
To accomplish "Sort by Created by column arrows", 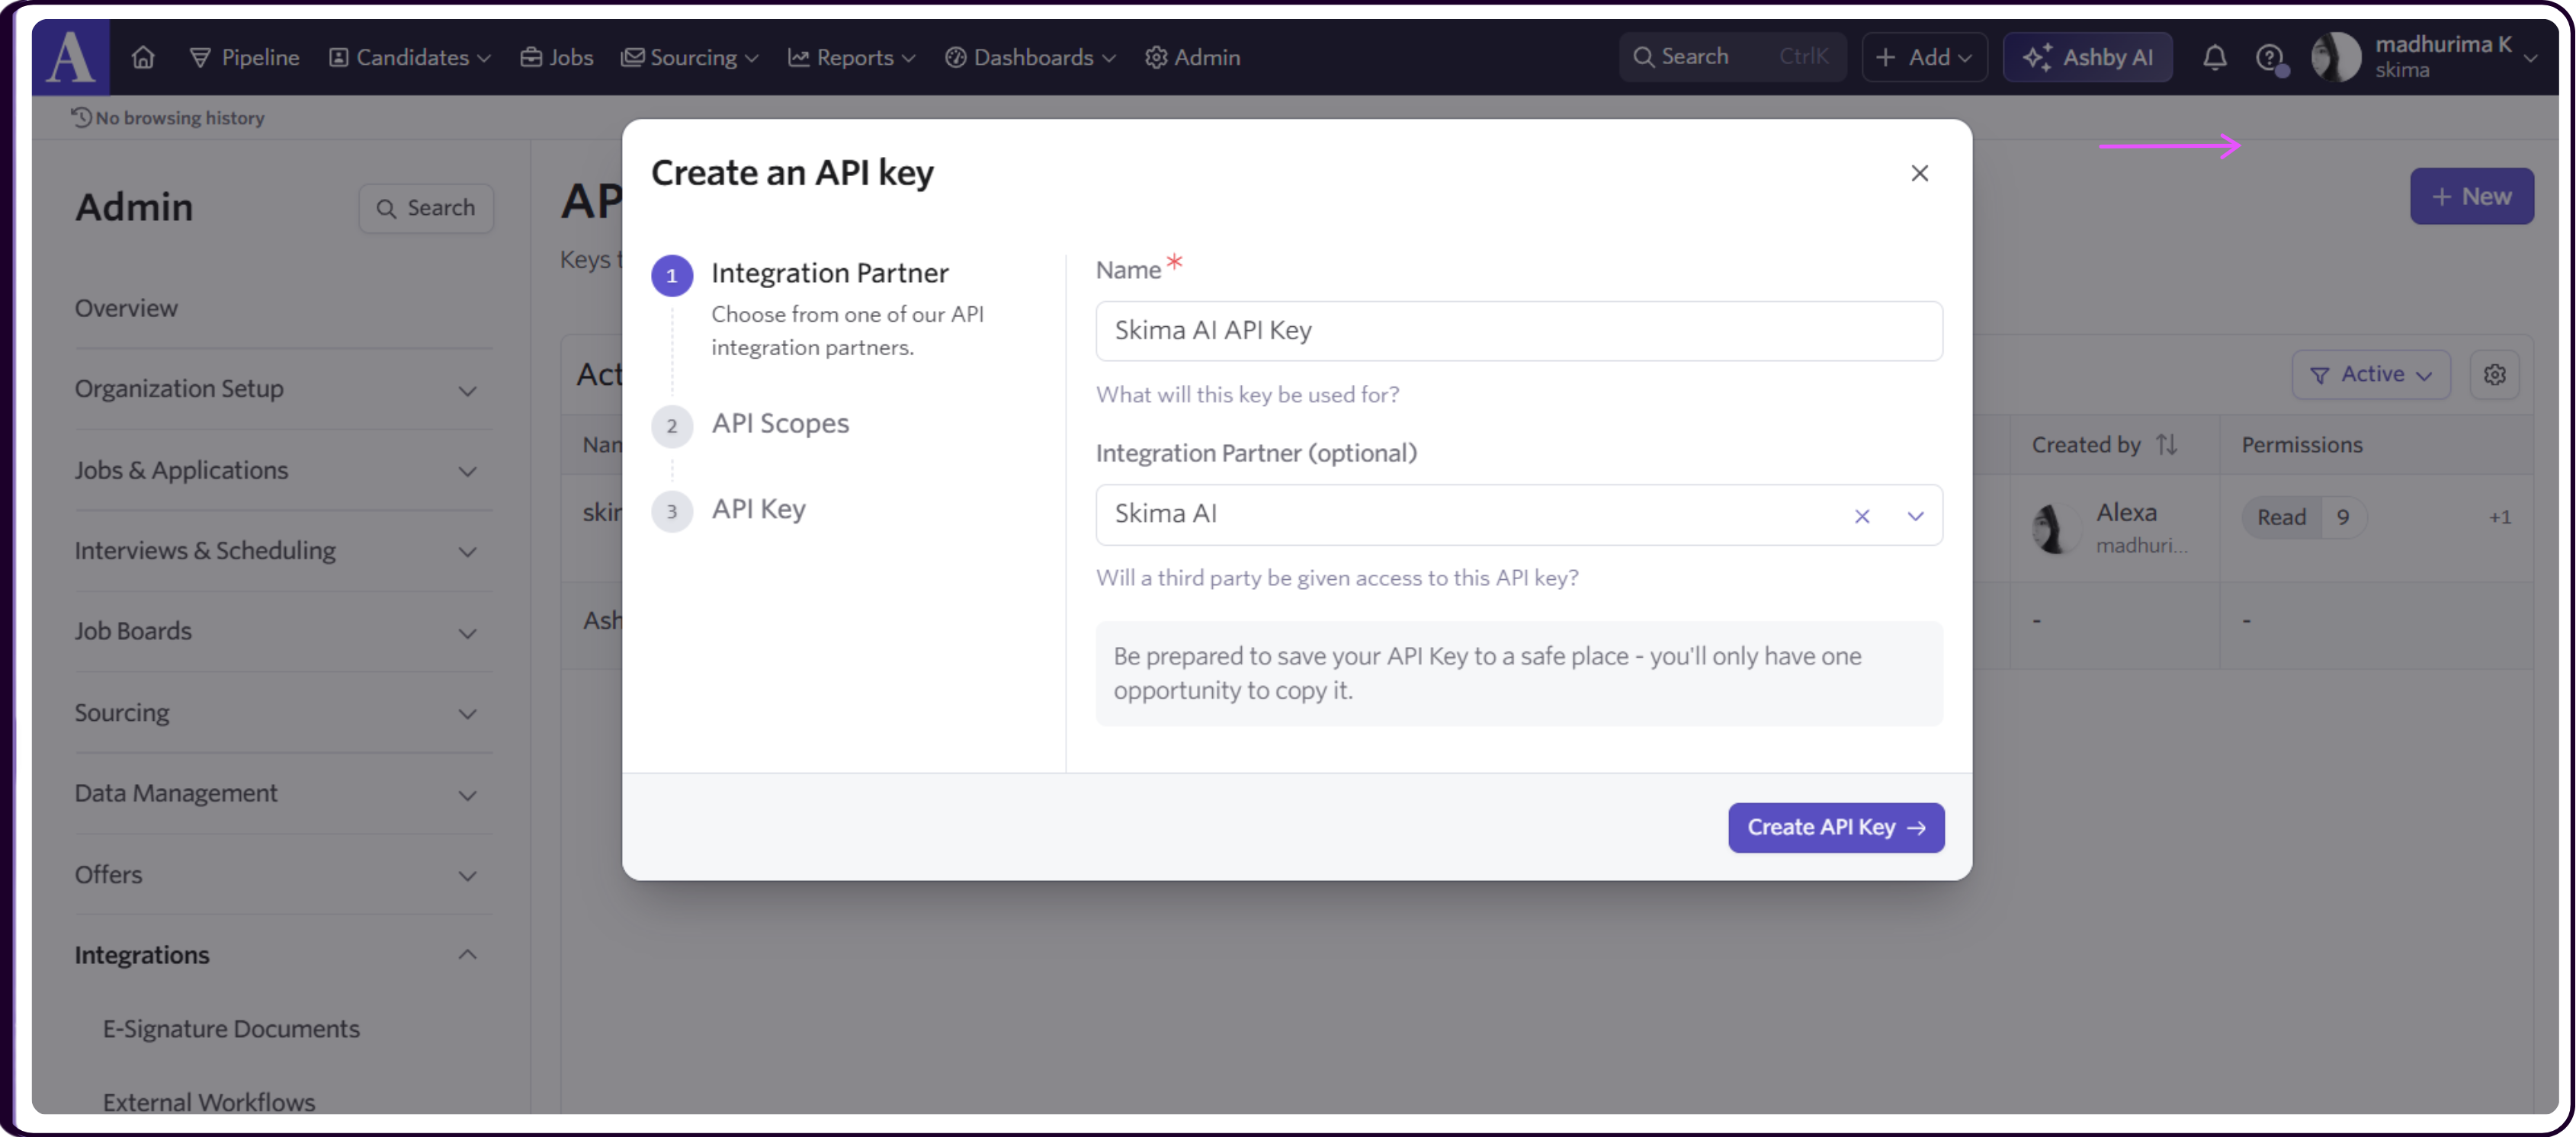I will point(2167,445).
